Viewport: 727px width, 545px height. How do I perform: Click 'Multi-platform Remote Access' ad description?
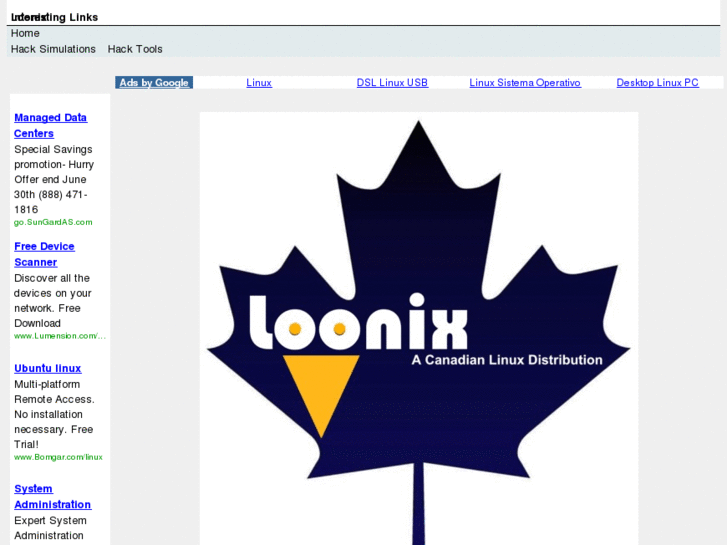[54, 414]
